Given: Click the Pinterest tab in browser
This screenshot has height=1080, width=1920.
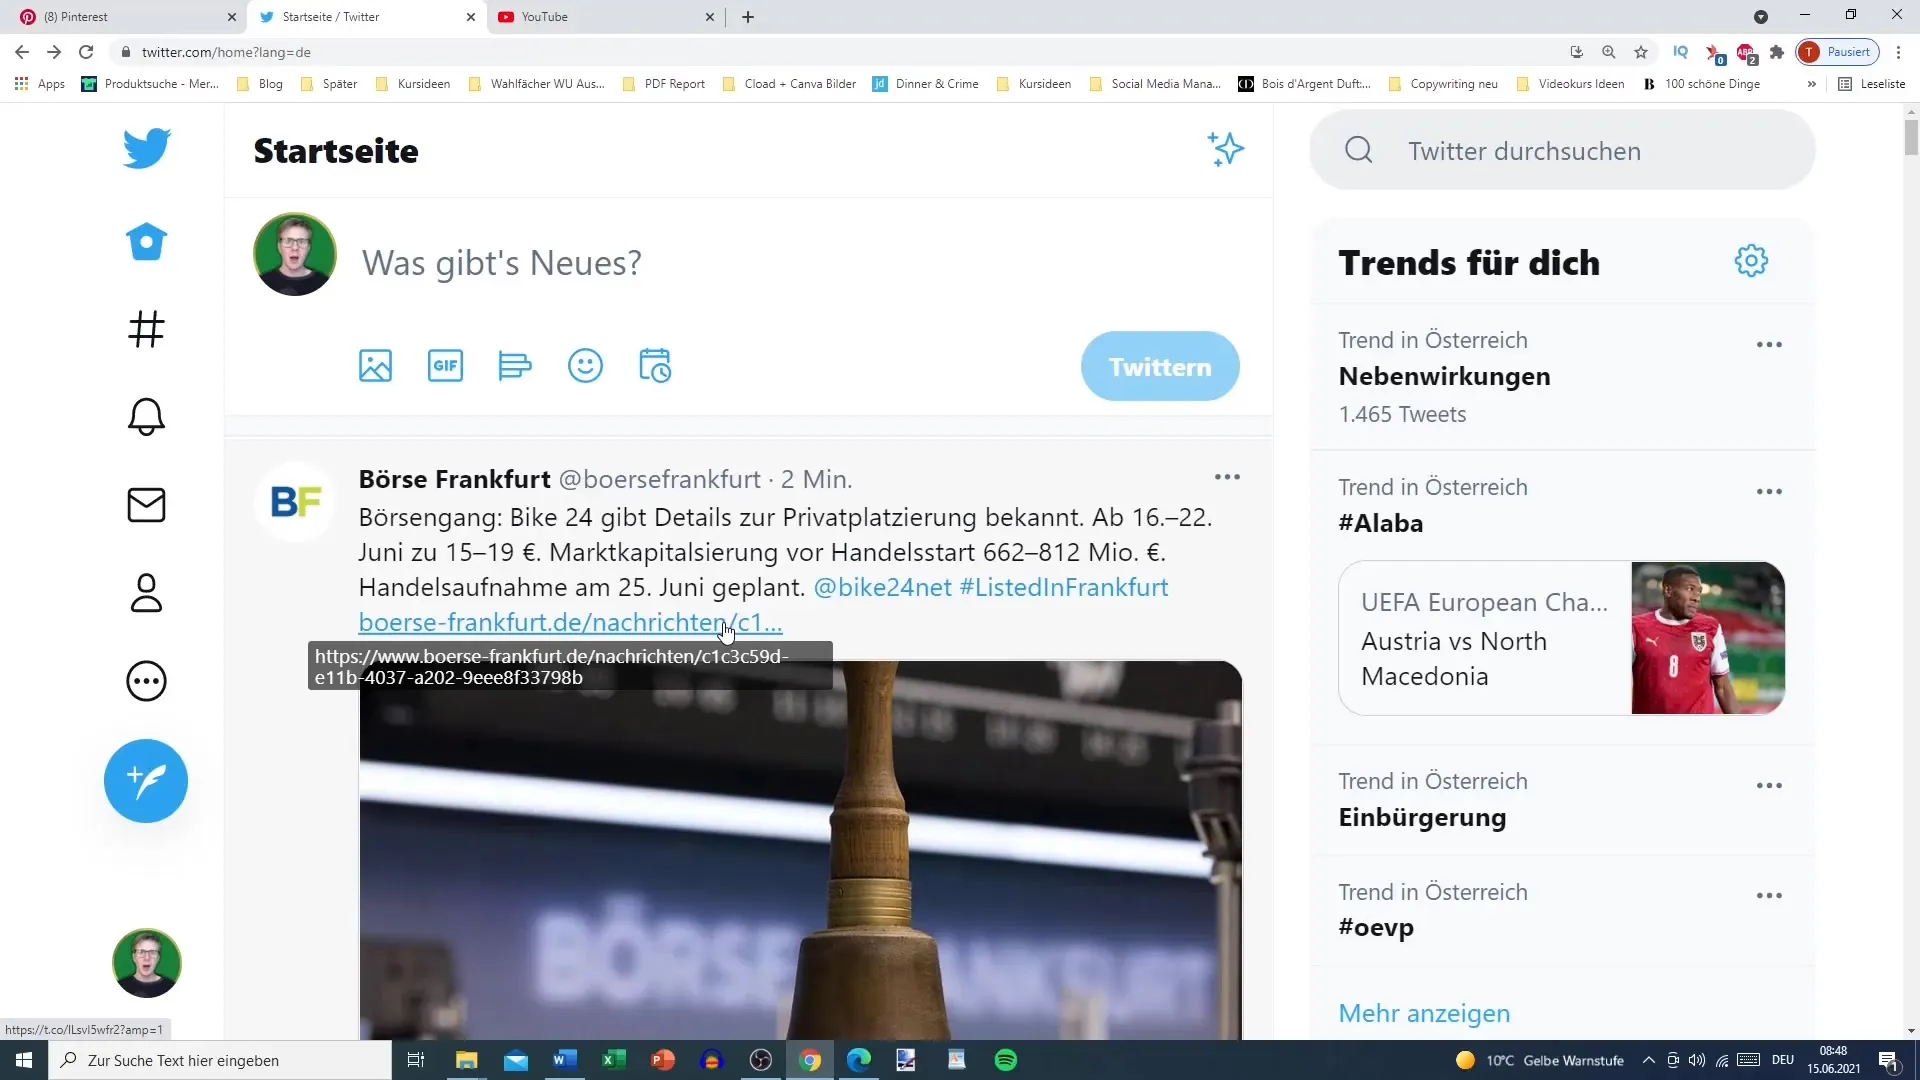Looking at the screenshot, I should tap(116, 16).
